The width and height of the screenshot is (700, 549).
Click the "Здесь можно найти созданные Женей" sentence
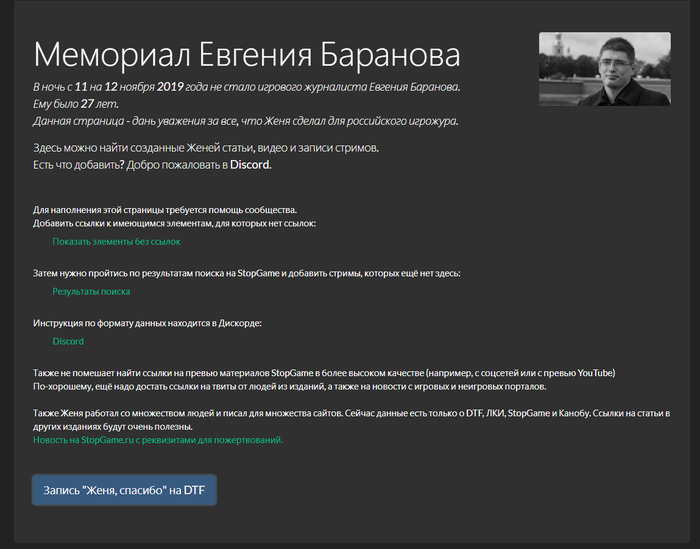point(206,148)
